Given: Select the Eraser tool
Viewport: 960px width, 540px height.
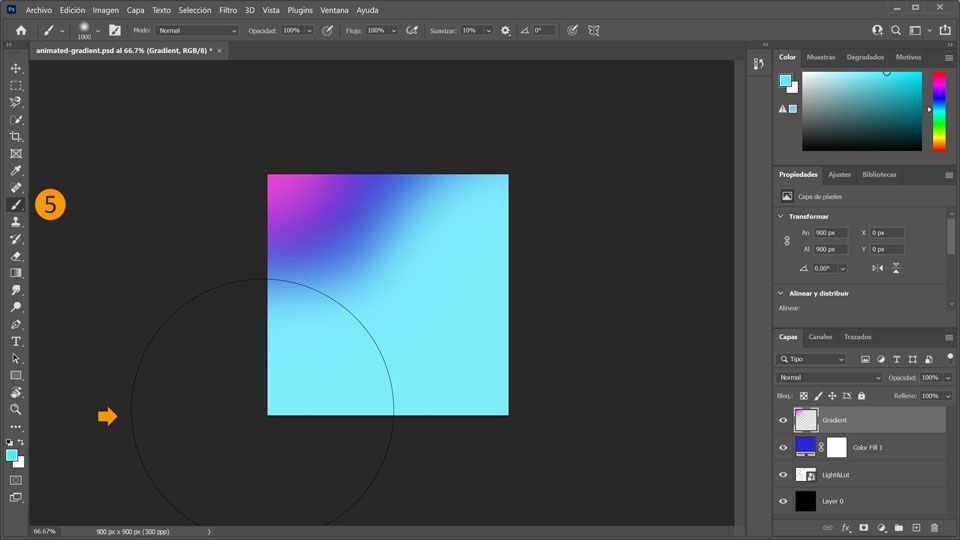Looking at the screenshot, I should (x=16, y=256).
